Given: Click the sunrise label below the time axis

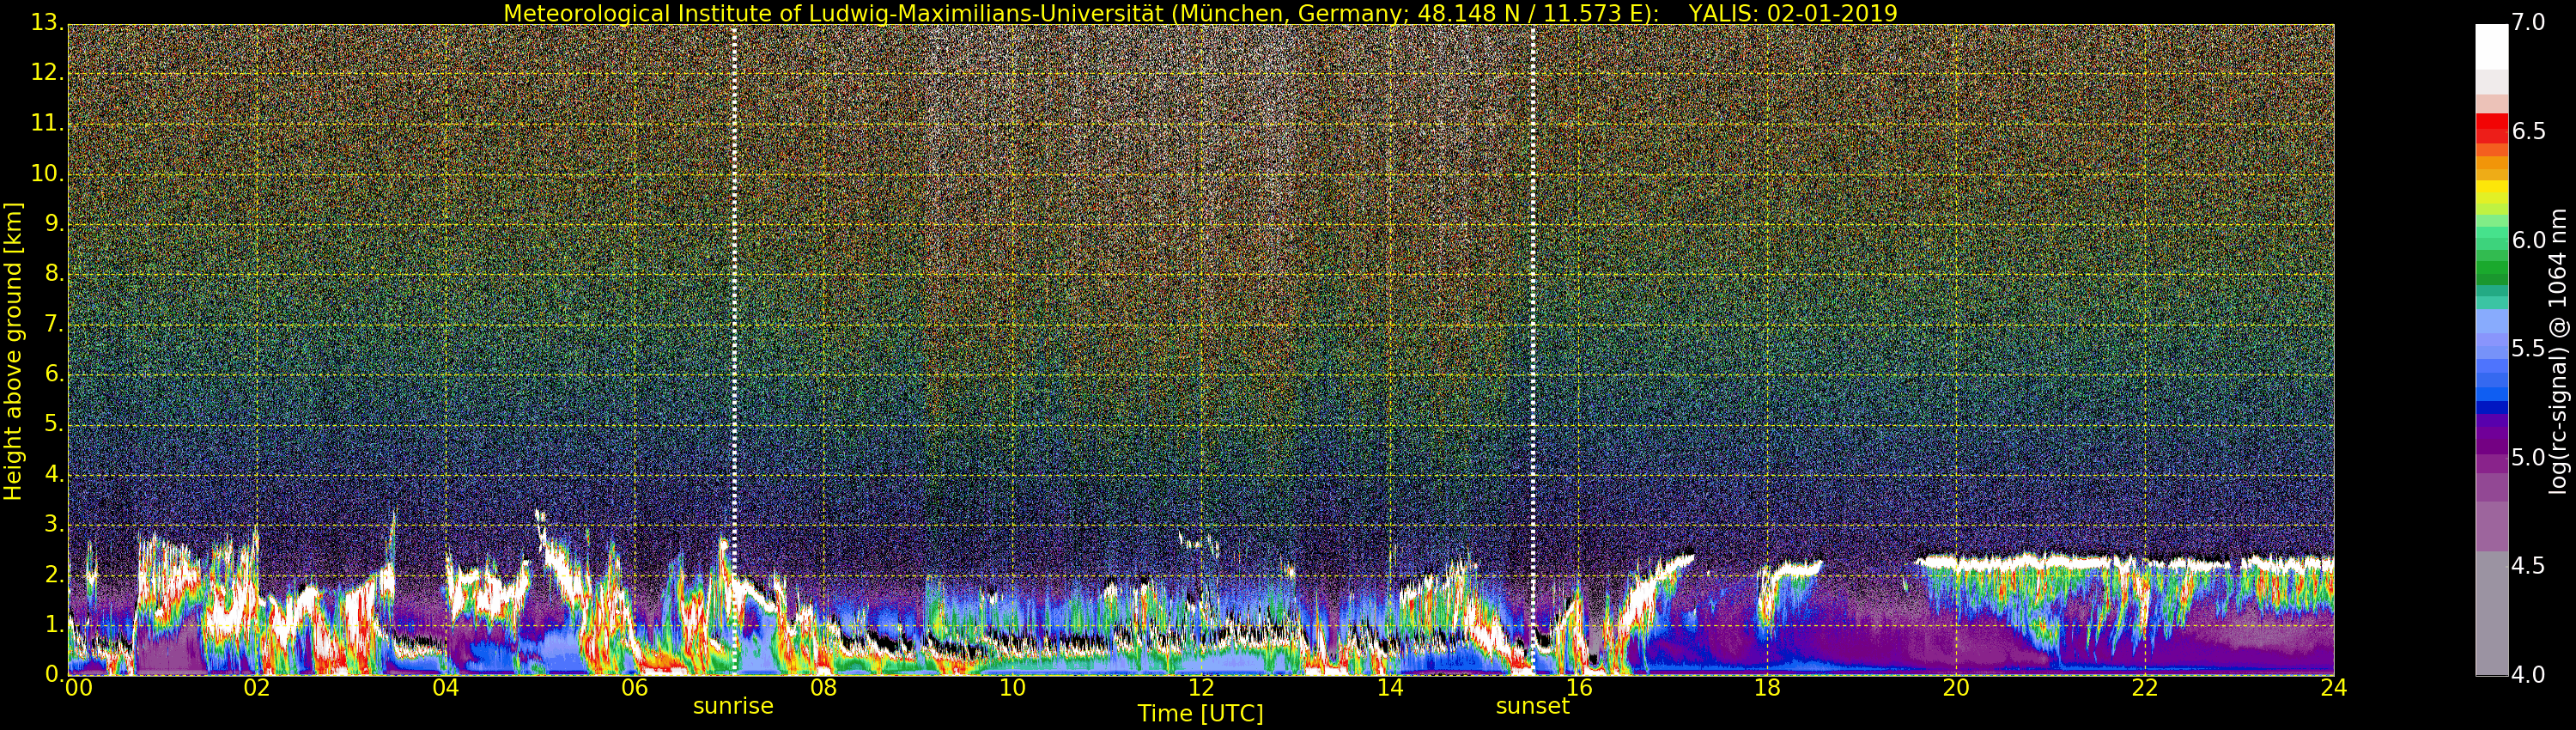Looking at the screenshot, I should click(733, 706).
